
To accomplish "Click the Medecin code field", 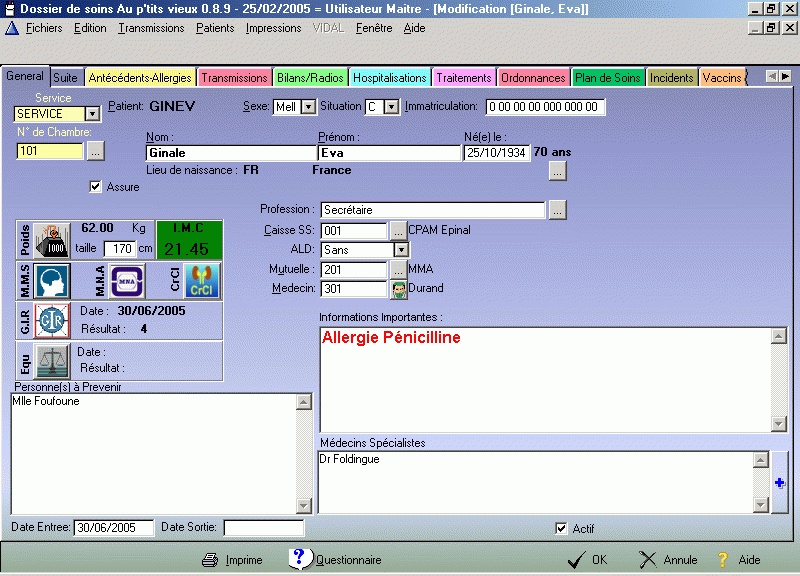I will point(354,289).
